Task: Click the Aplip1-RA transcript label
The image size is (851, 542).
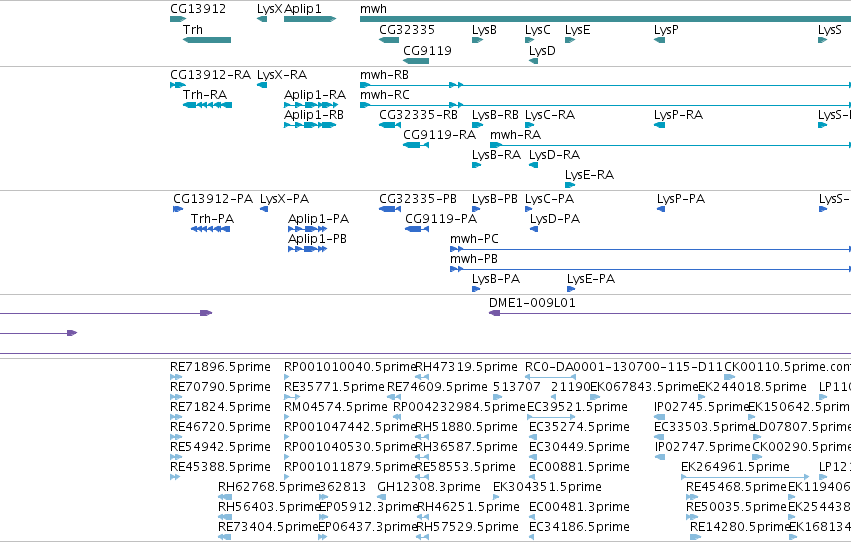Action: (315, 94)
